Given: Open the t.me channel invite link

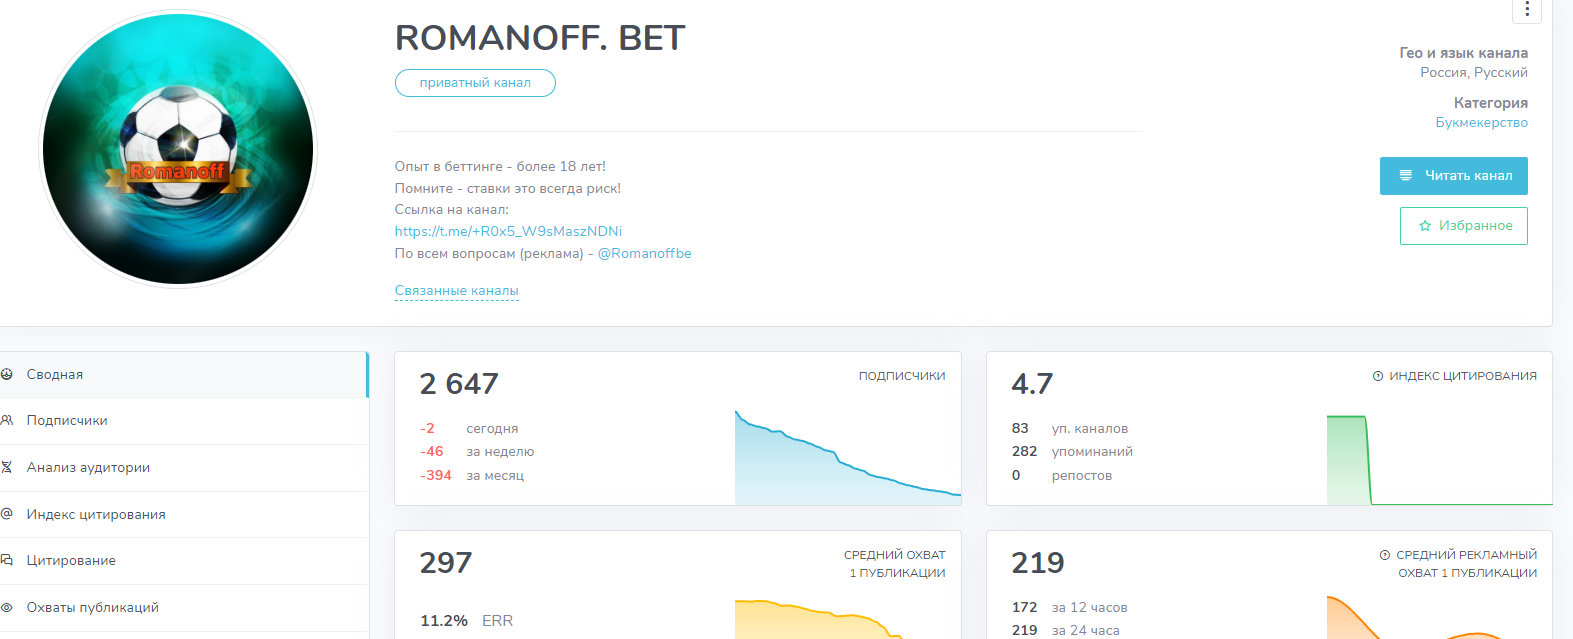Looking at the screenshot, I should [x=508, y=231].
